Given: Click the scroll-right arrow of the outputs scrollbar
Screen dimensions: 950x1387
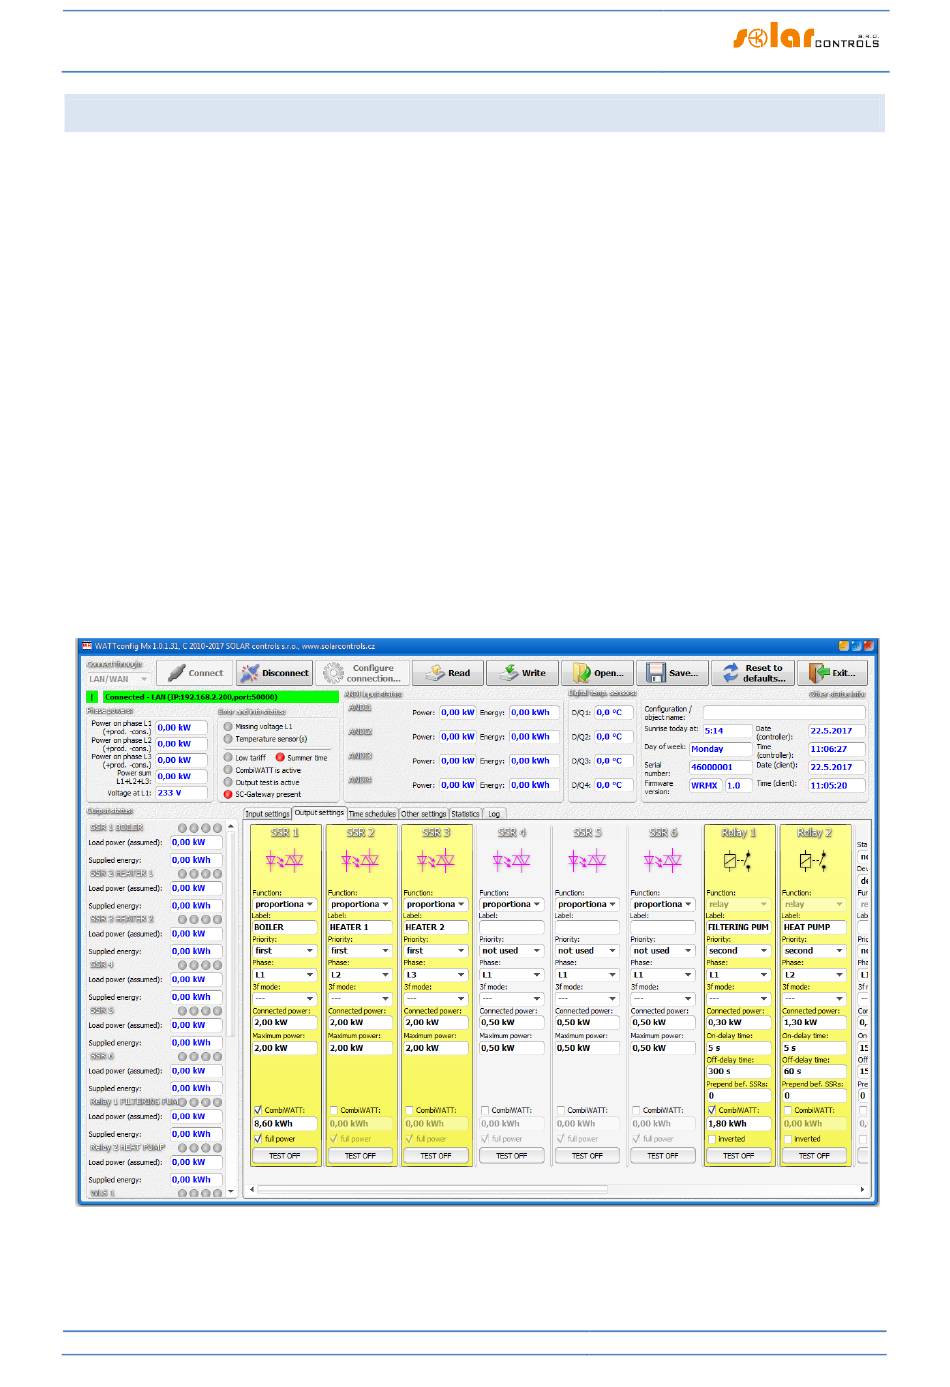Looking at the screenshot, I should coord(862,1189).
